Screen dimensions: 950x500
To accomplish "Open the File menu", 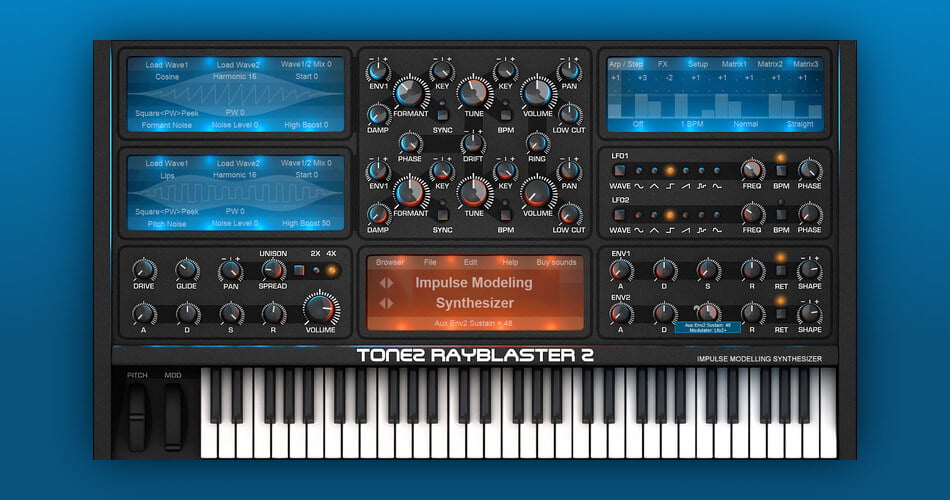I will (x=430, y=262).
